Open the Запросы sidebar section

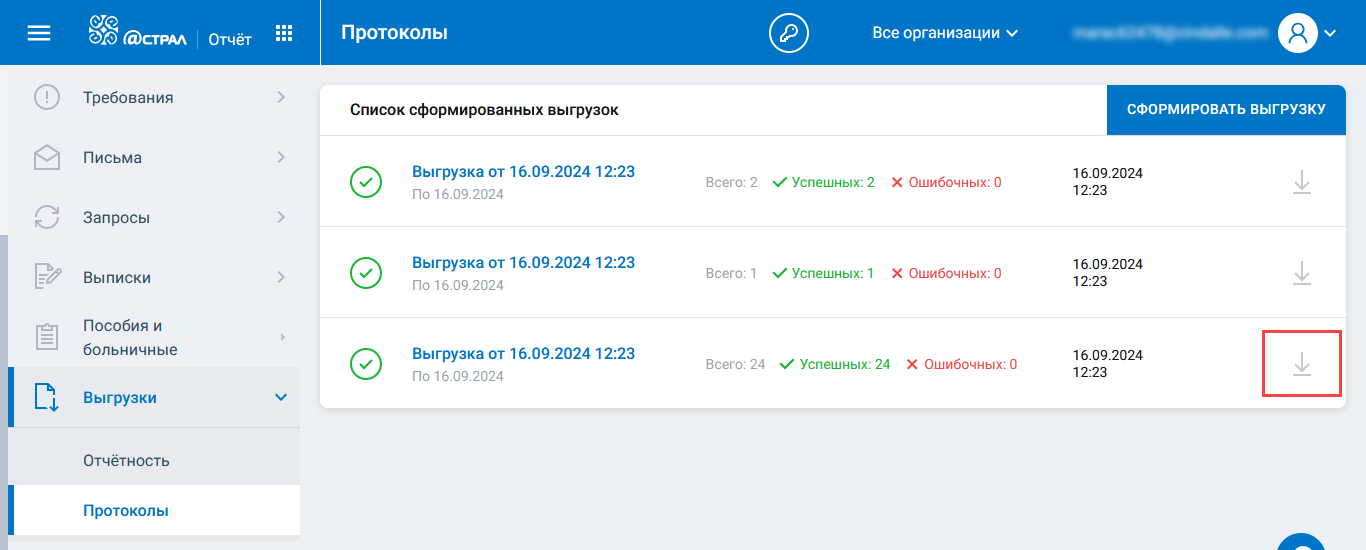point(160,218)
